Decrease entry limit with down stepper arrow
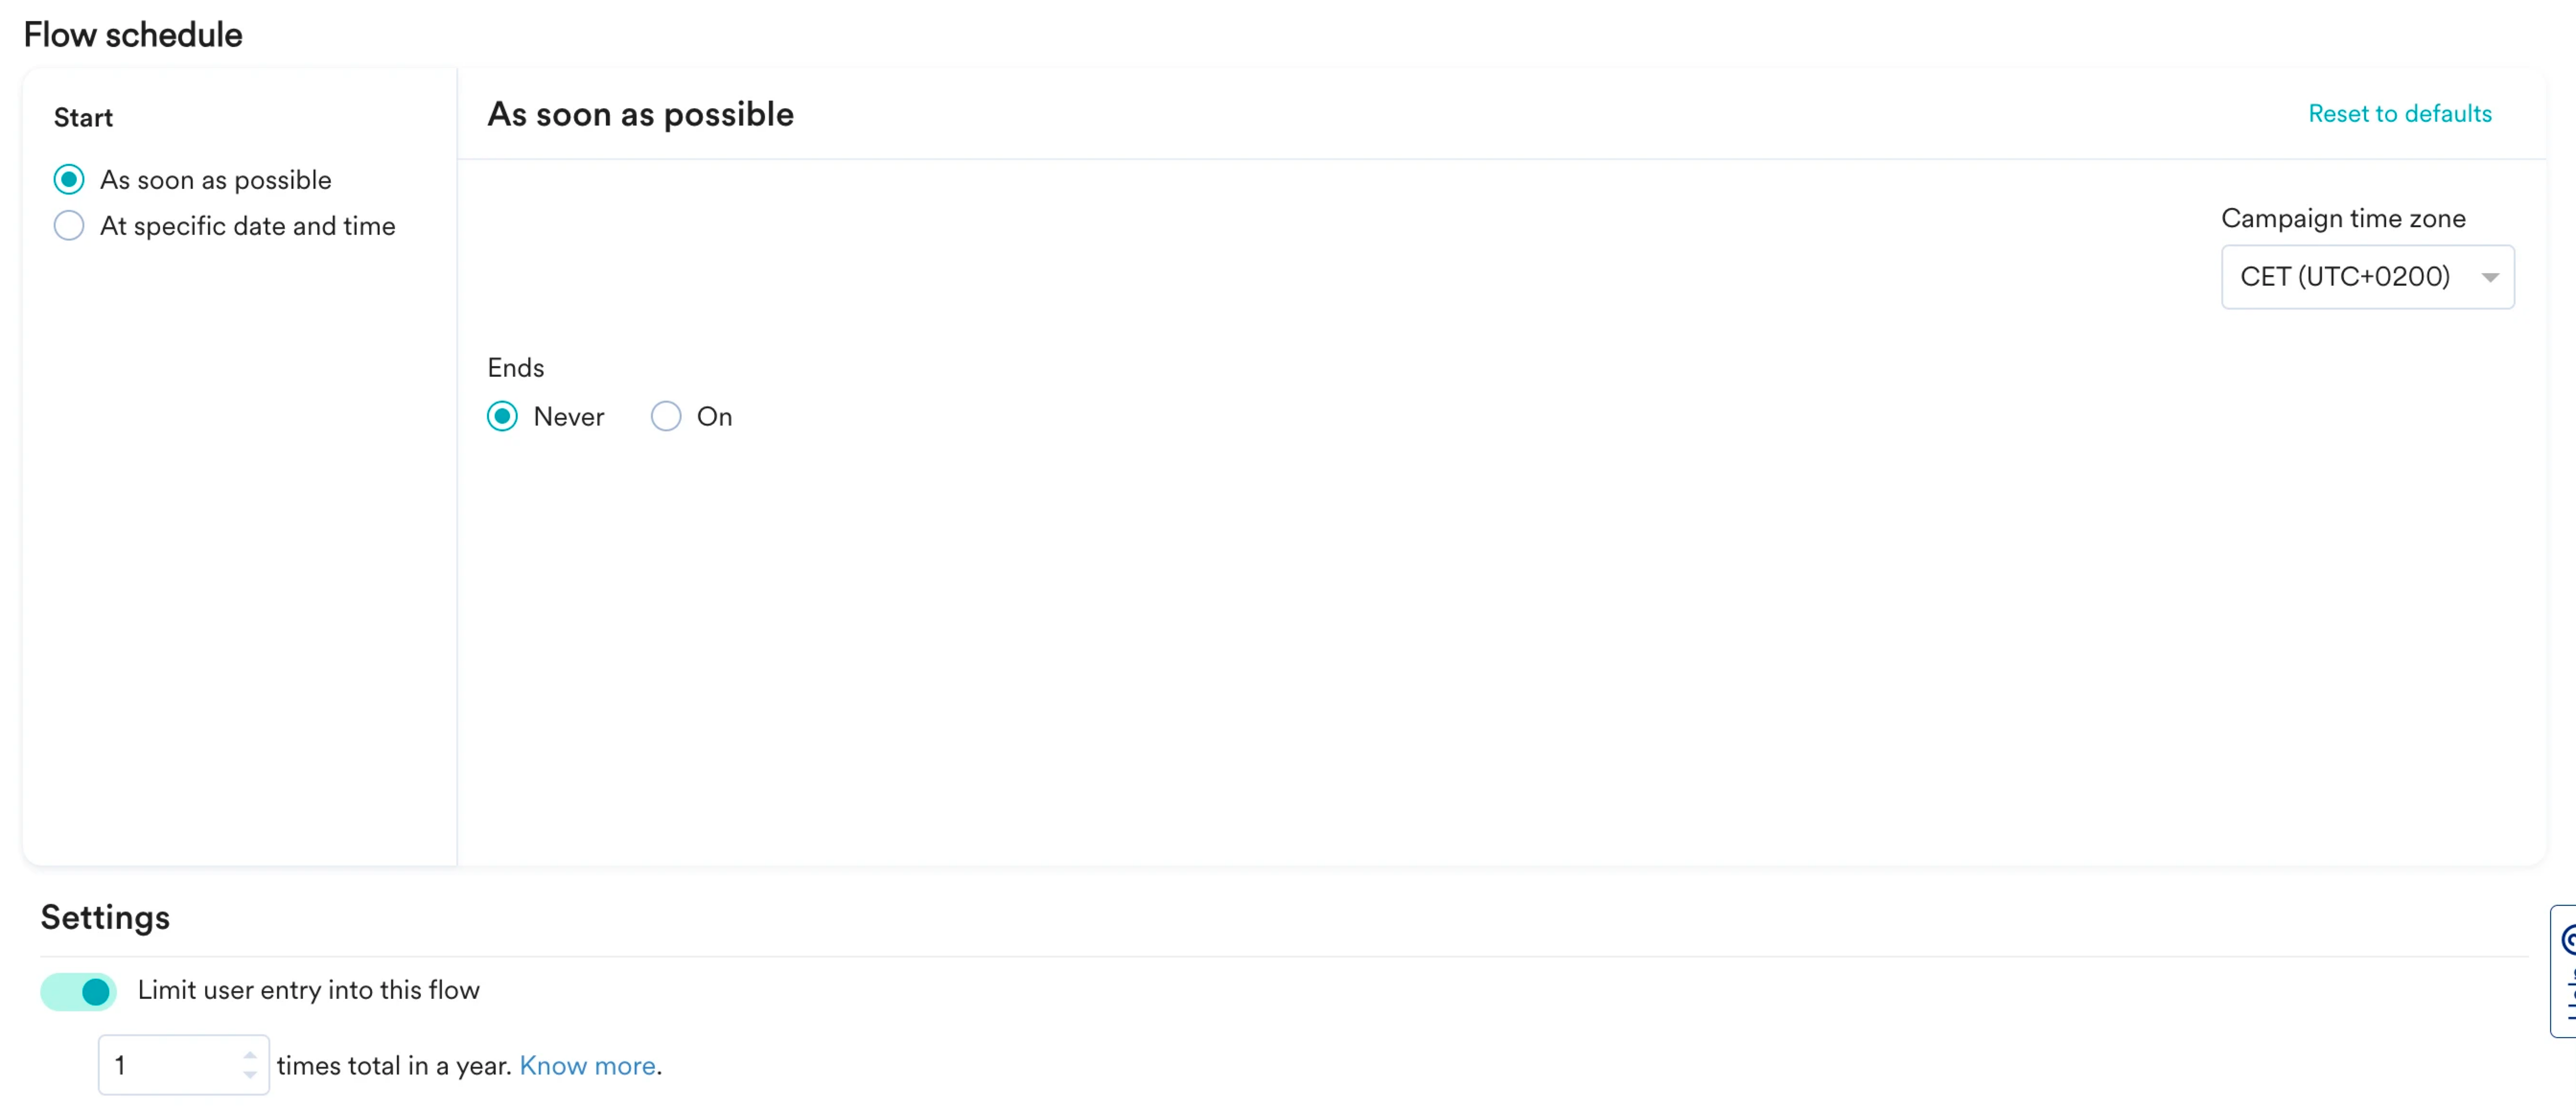The image size is (2576, 1110). (250, 1075)
